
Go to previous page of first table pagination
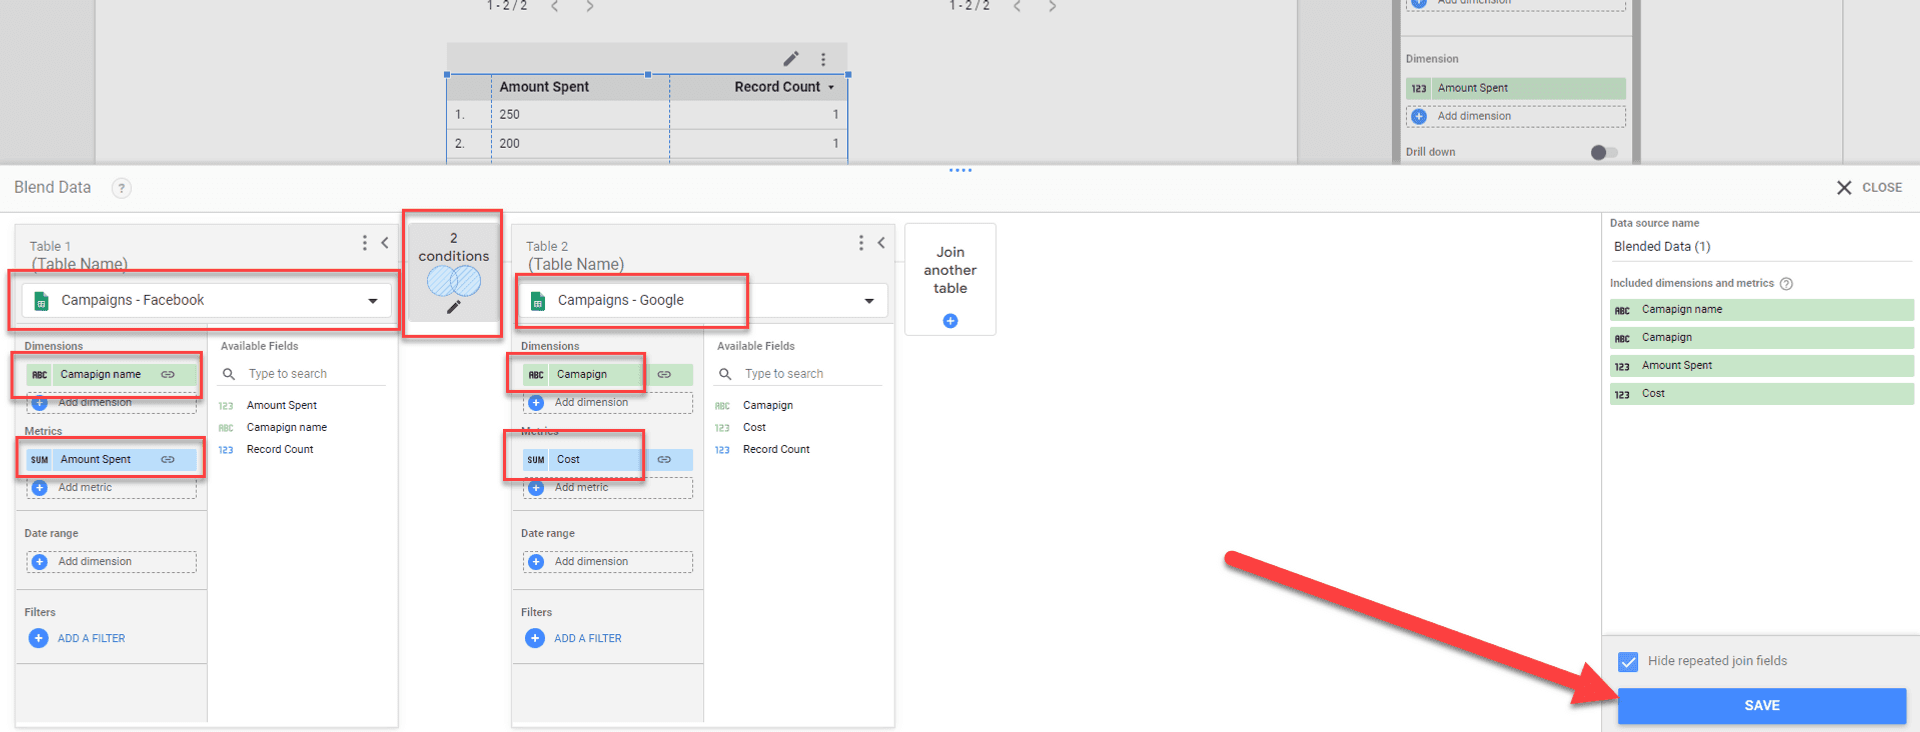(555, 6)
